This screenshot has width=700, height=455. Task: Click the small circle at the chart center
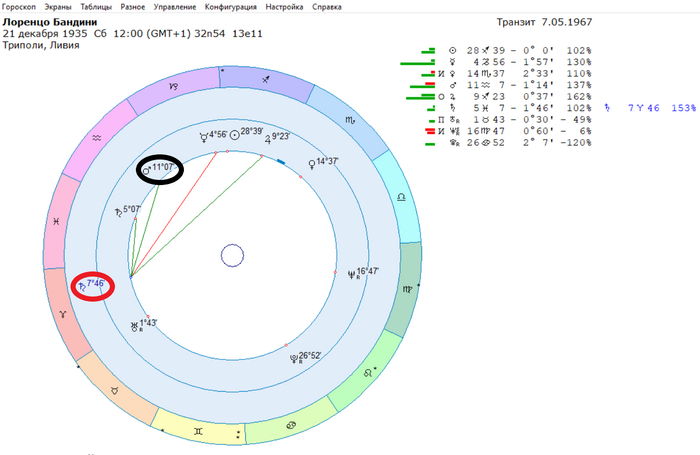click(x=232, y=256)
